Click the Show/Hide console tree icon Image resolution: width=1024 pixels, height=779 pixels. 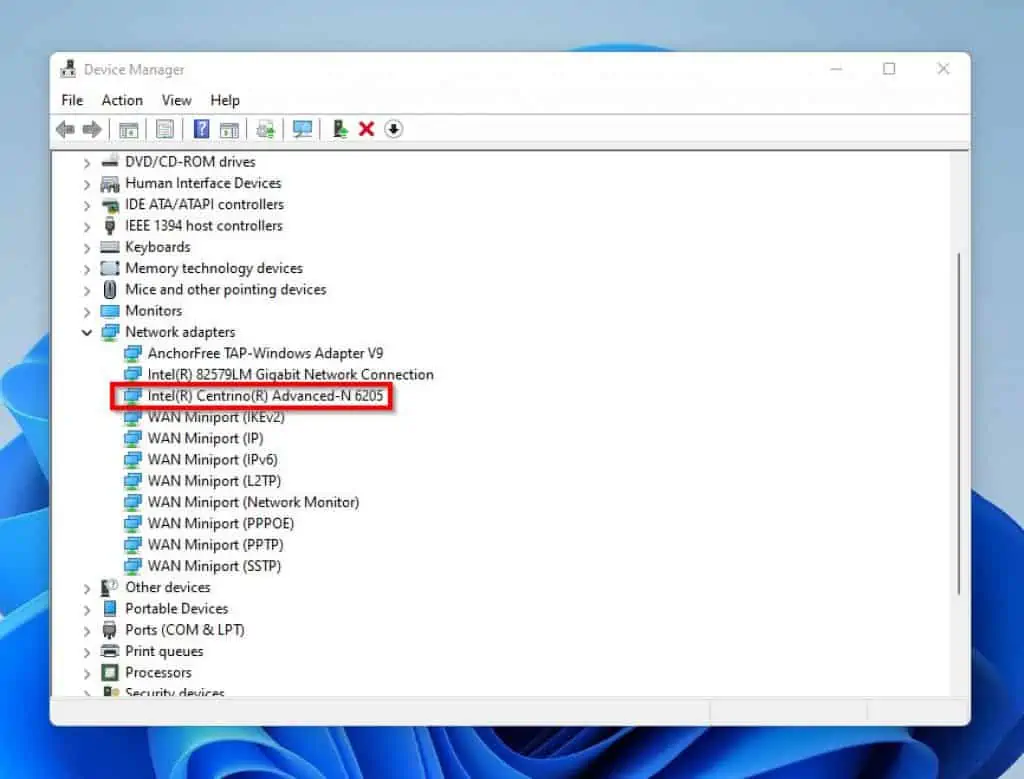click(129, 129)
